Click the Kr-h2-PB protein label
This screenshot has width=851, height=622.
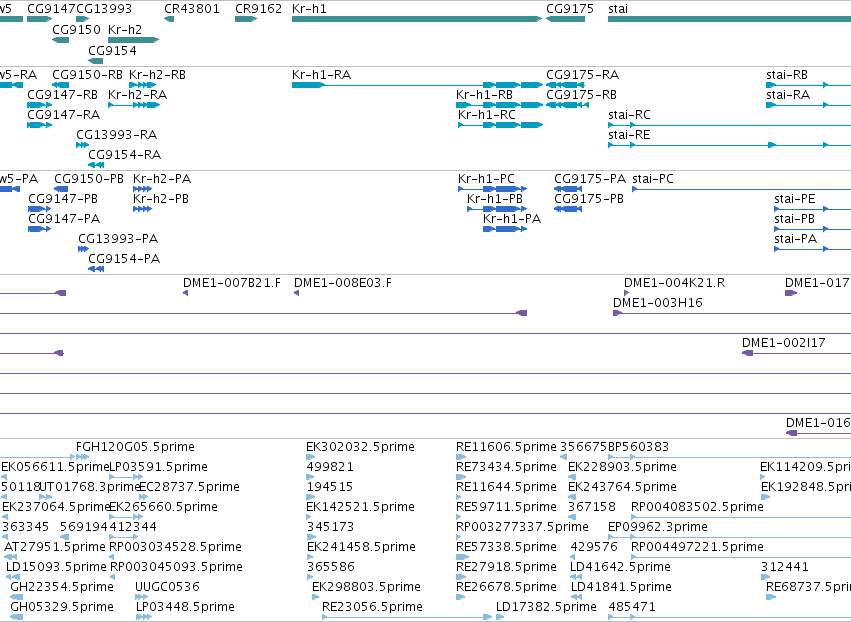[x=161, y=199]
